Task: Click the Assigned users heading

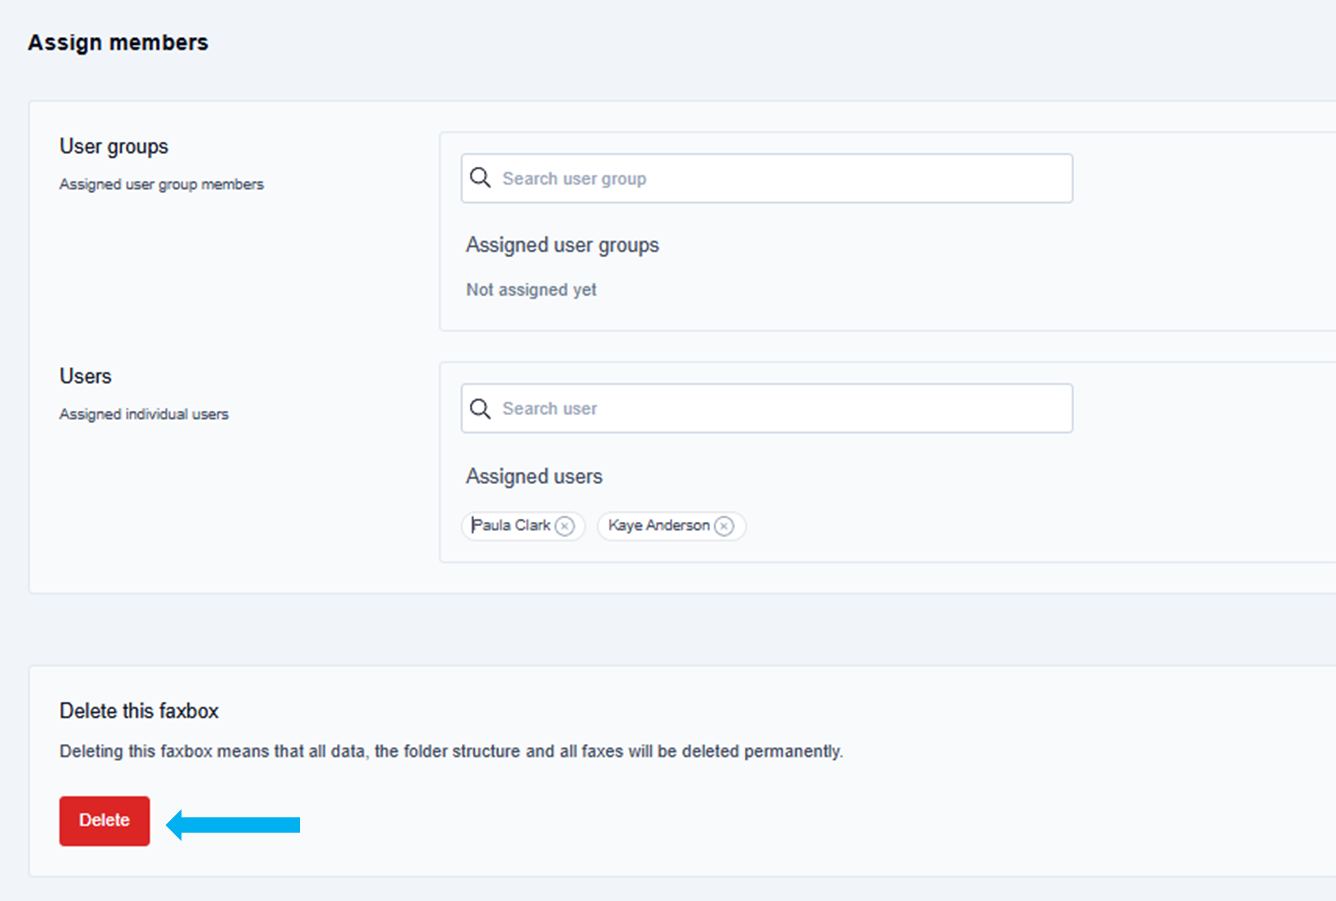Action: coord(534,477)
